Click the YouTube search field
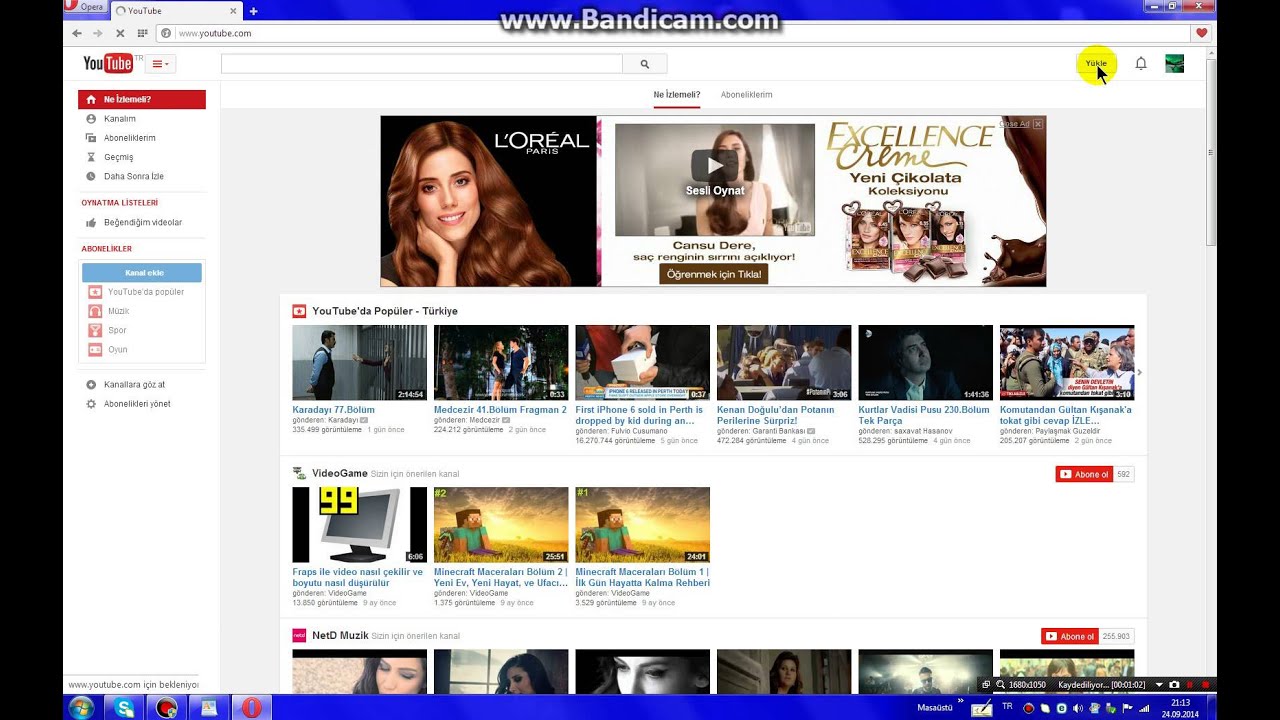The image size is (1280, 720). (421, 64)
